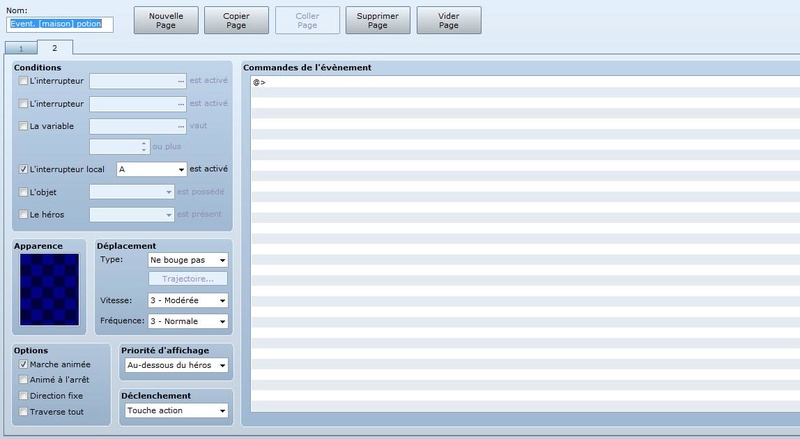The height and width of the screenshot is (439, 800).
Task: Edit the event Nom field
Action: (x=60, y=24)
